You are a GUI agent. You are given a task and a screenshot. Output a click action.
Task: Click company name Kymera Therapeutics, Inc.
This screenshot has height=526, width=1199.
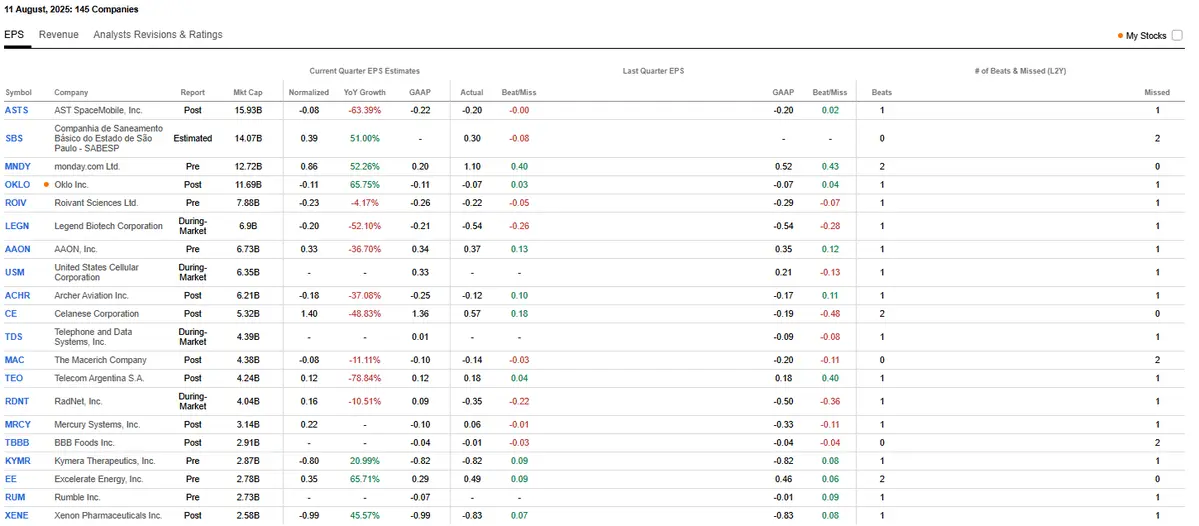pos(105,461)
